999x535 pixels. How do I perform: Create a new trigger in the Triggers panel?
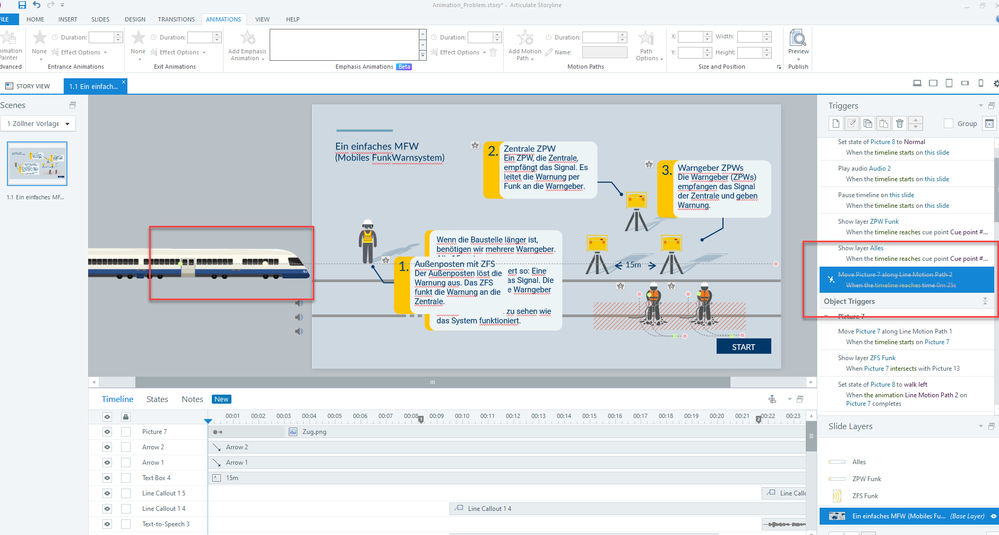point(836,123)
